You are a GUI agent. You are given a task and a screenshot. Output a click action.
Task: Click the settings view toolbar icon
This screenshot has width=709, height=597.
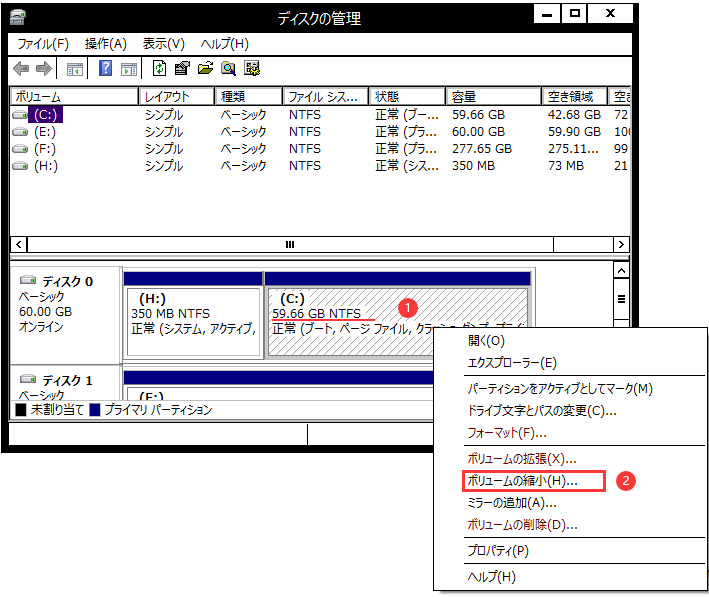click(x=252, y=68)
